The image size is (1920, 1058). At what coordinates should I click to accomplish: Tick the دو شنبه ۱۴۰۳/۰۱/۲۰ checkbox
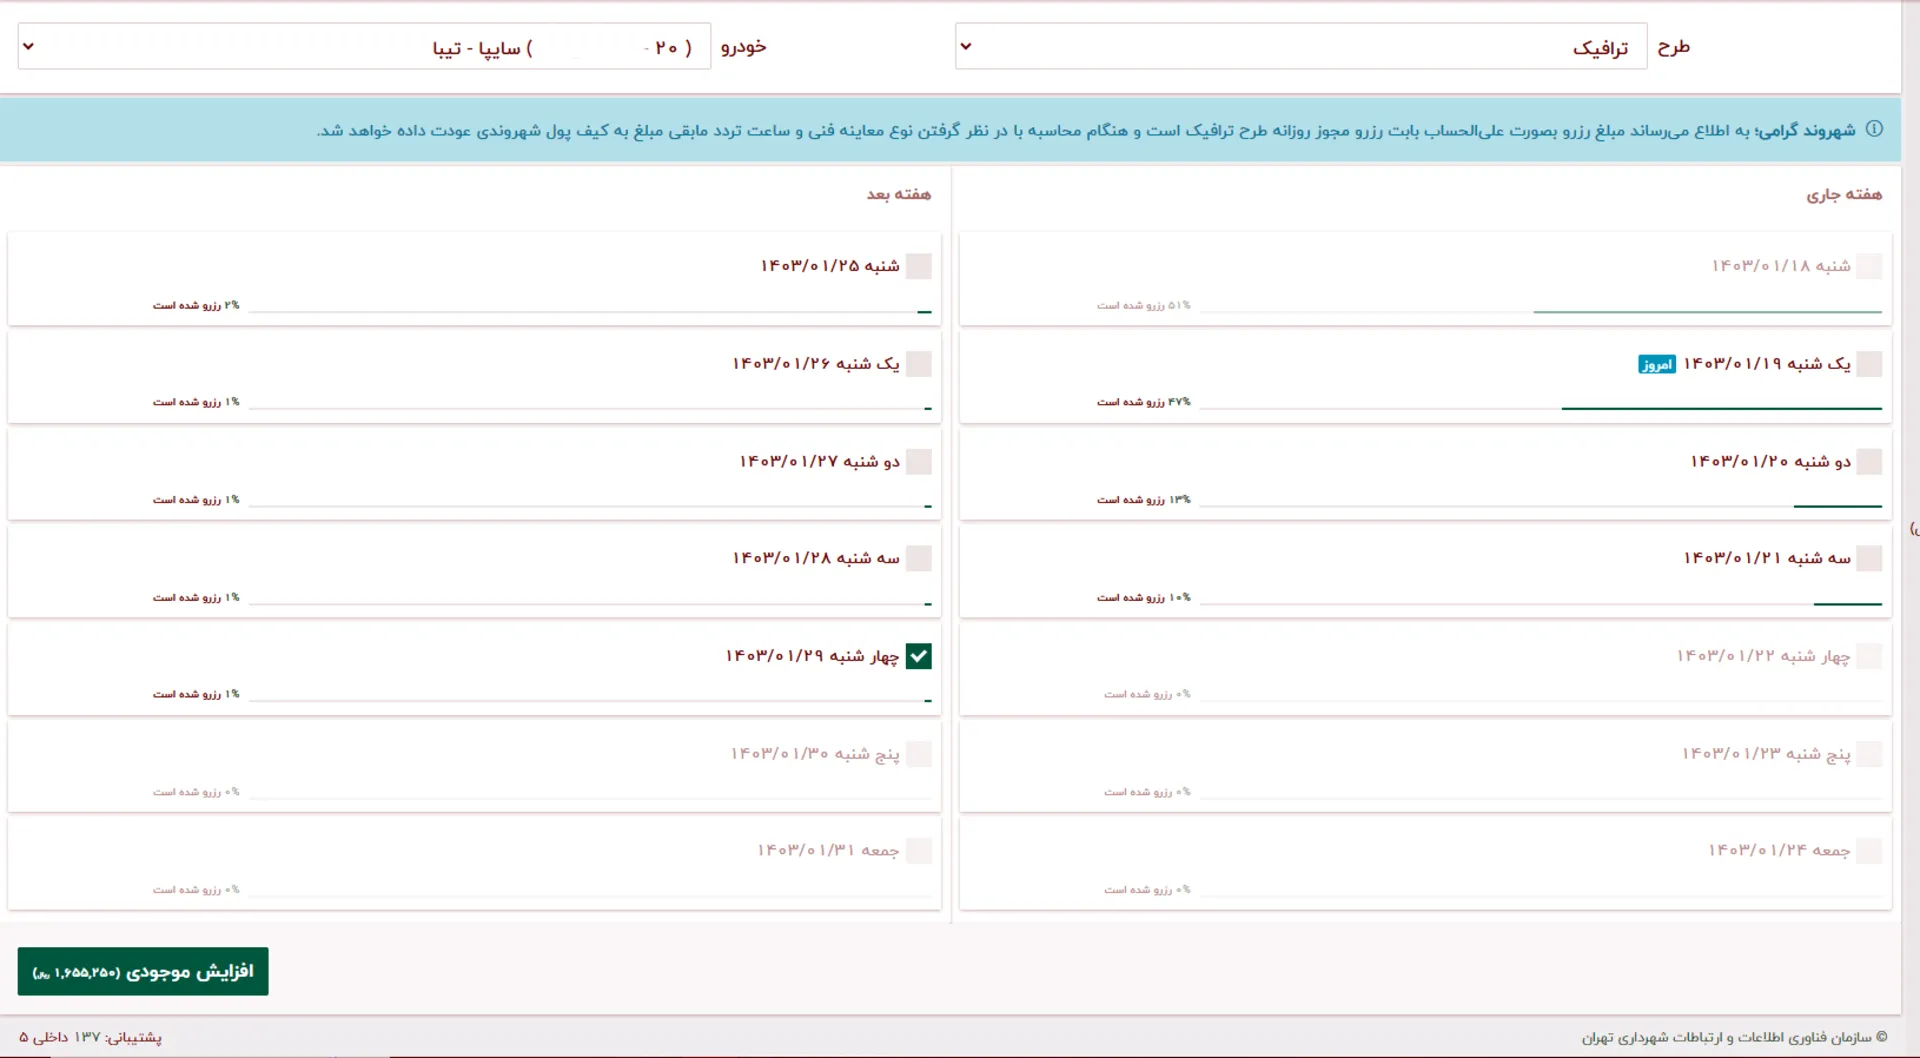click(x=1868, y=461)
